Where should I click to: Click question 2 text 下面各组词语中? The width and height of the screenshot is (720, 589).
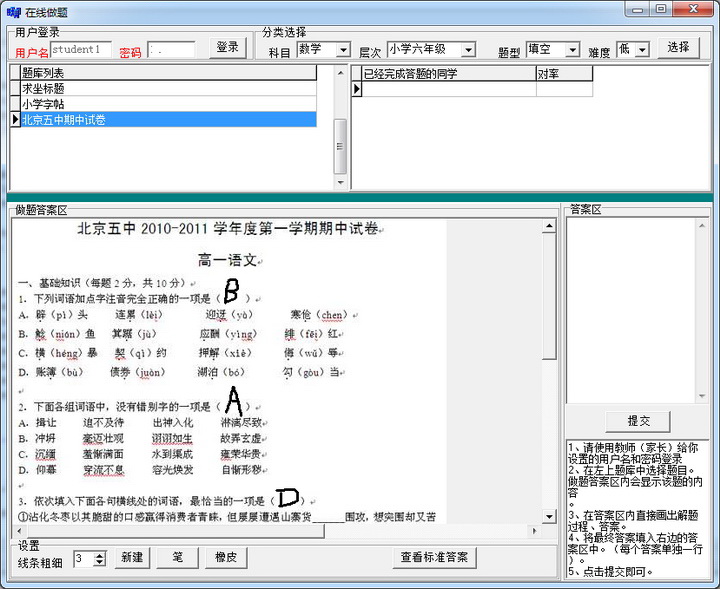click(71, 407)
